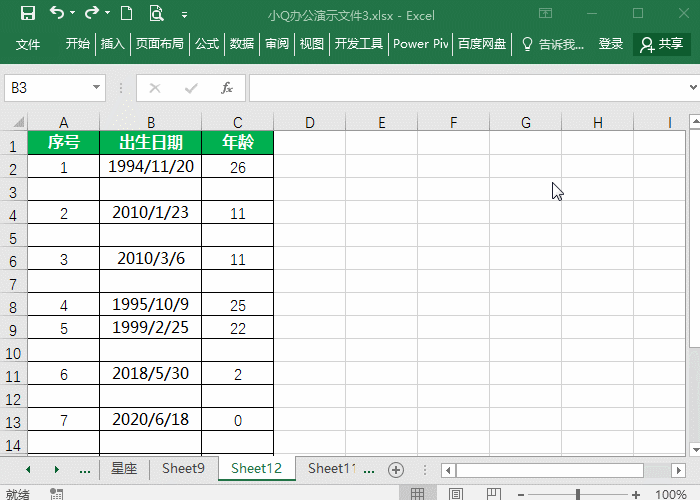700x500 pixels.
Task: Click inside the formula bar input
Action: click(467, 88)
